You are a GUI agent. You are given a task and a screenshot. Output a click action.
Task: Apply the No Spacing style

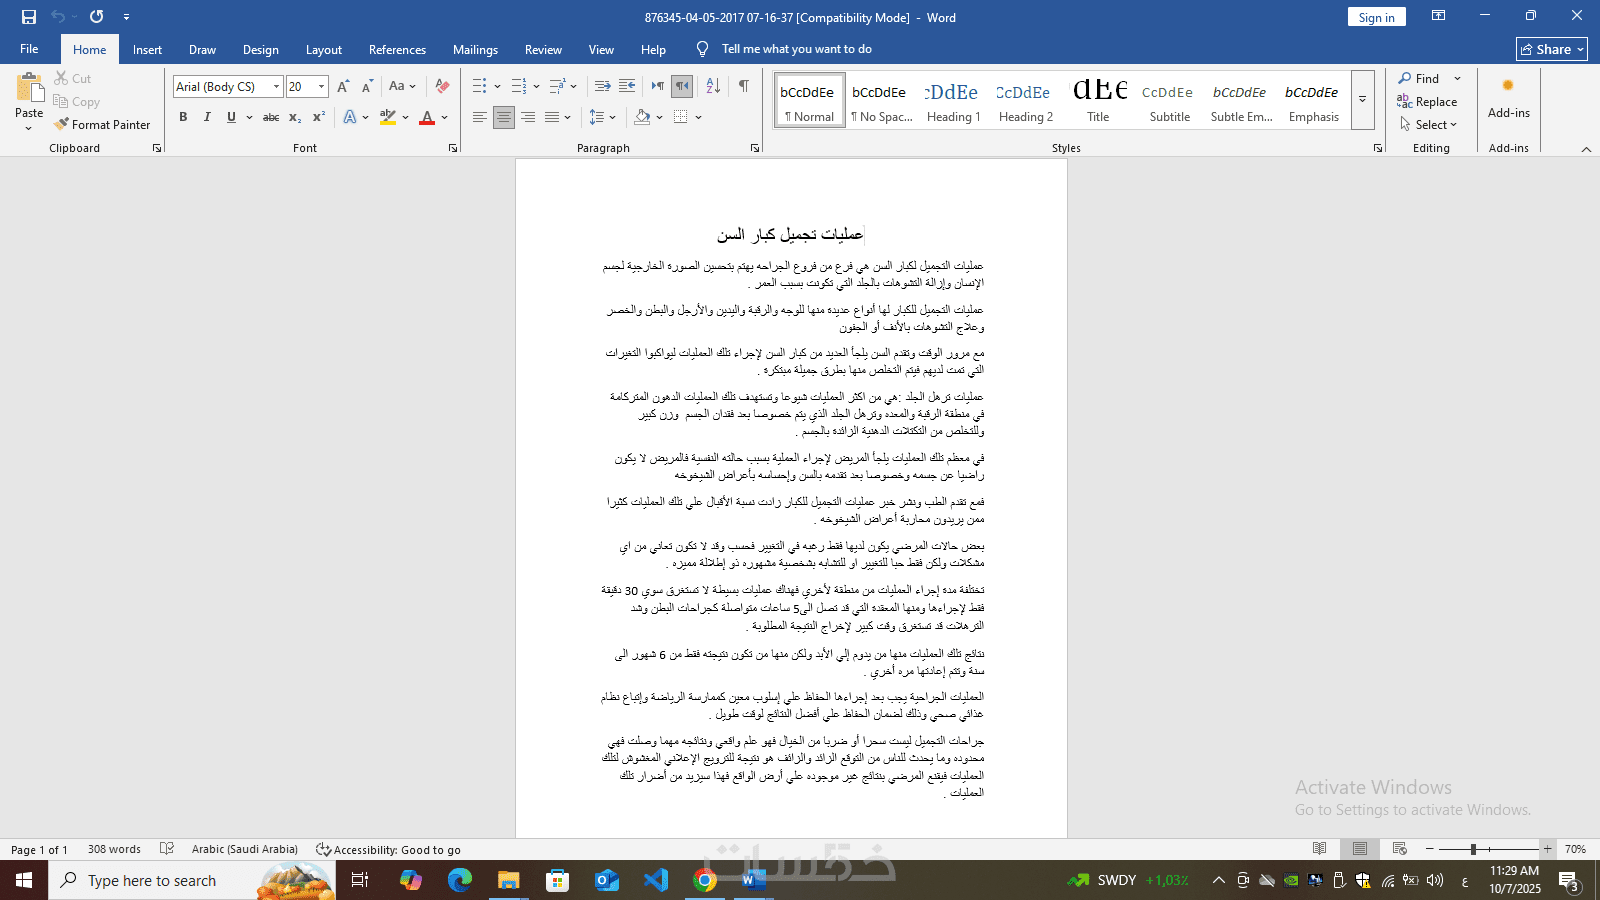(881, 100)
